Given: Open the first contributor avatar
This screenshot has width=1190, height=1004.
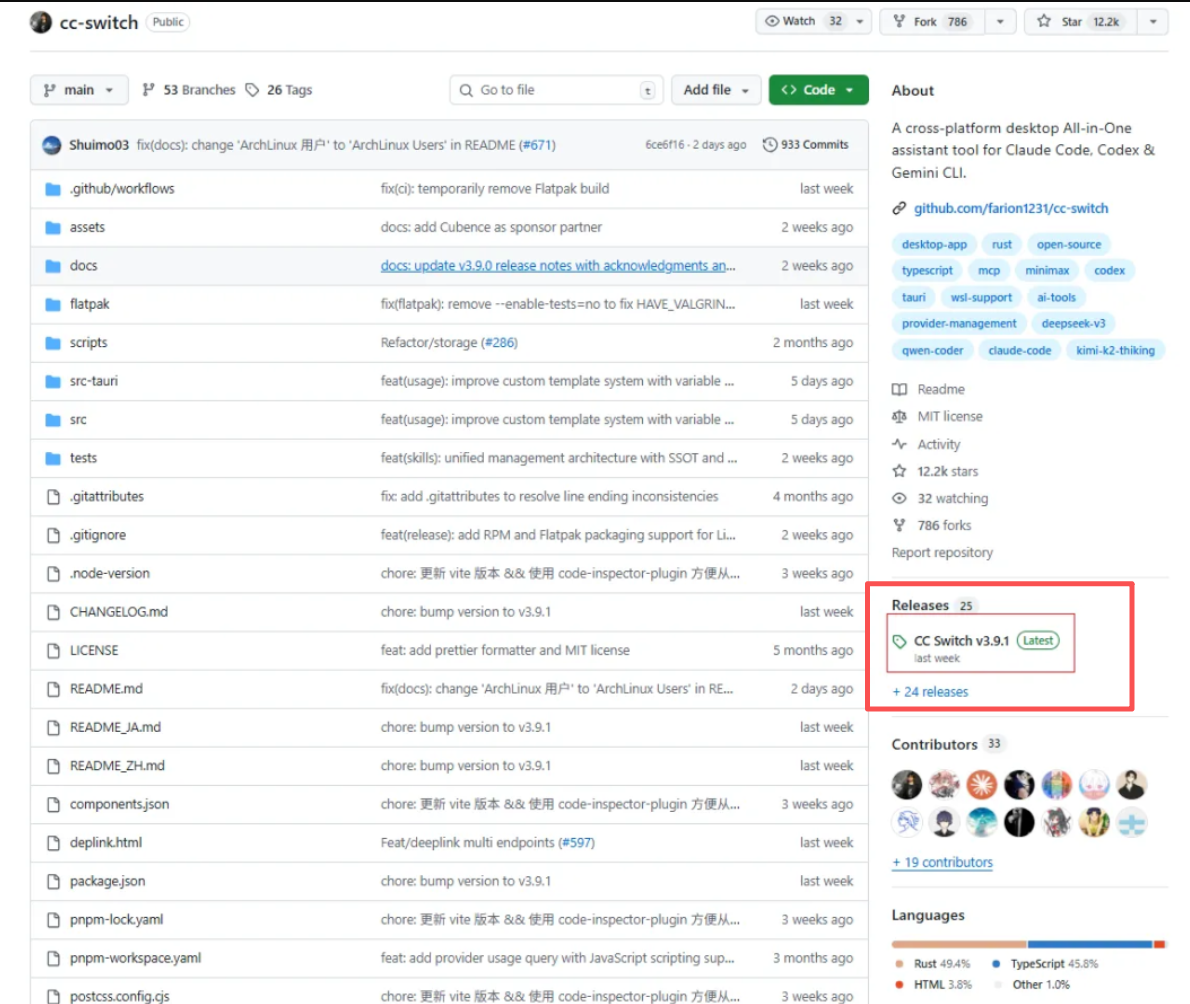Looking at the screenshot, I should tap(907, 785).
